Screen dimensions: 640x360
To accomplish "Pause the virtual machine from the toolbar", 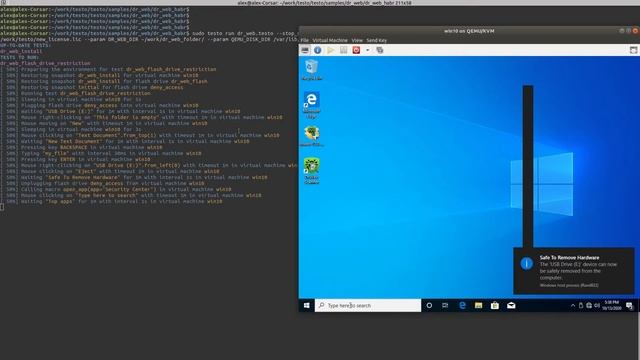I will point(344,50).
